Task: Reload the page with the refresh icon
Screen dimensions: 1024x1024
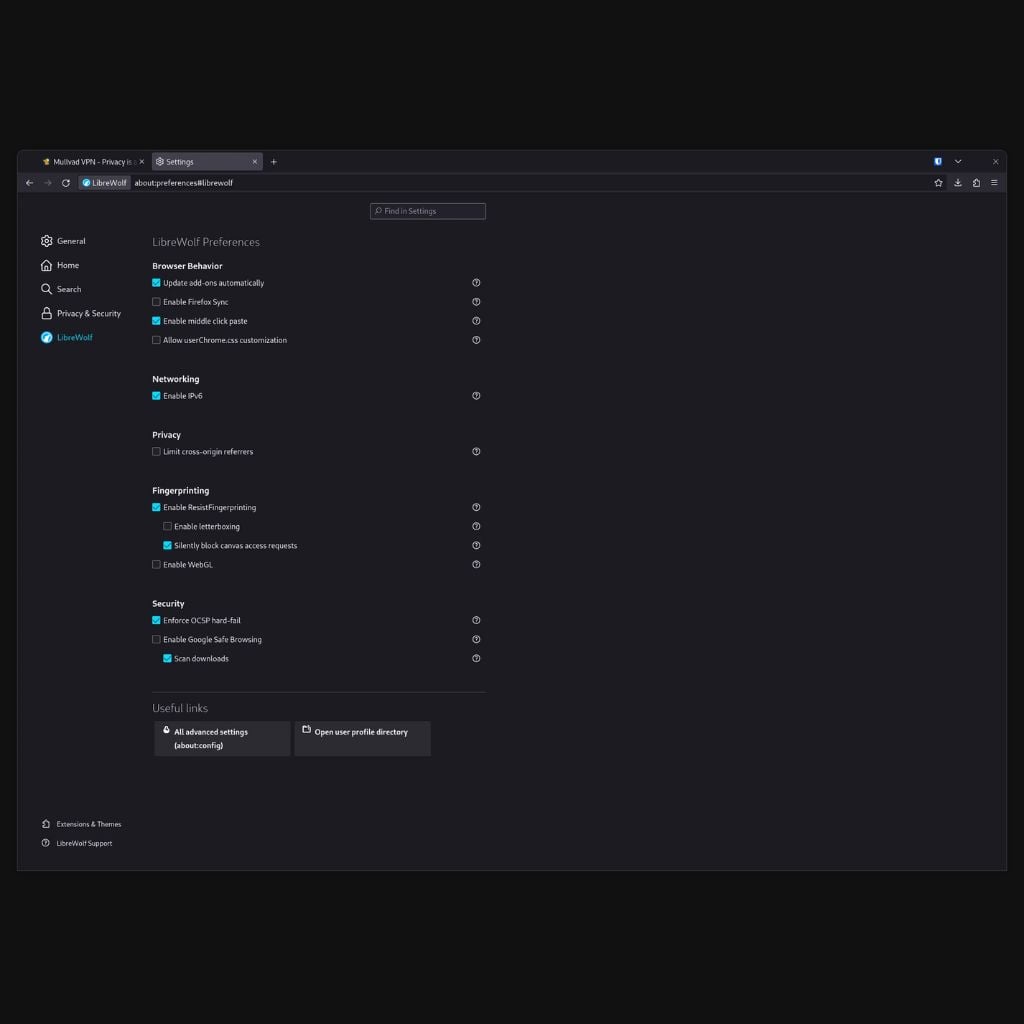Action: click(66, 183)
